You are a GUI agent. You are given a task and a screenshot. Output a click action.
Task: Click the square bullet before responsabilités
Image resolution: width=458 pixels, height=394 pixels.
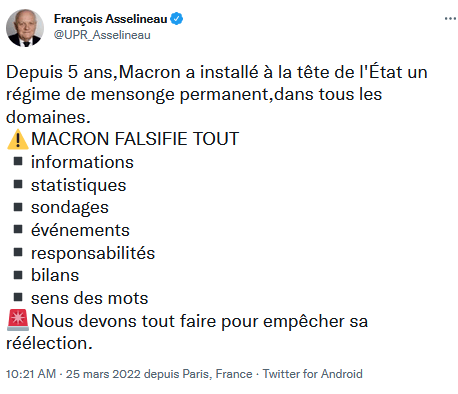point(18,252)
